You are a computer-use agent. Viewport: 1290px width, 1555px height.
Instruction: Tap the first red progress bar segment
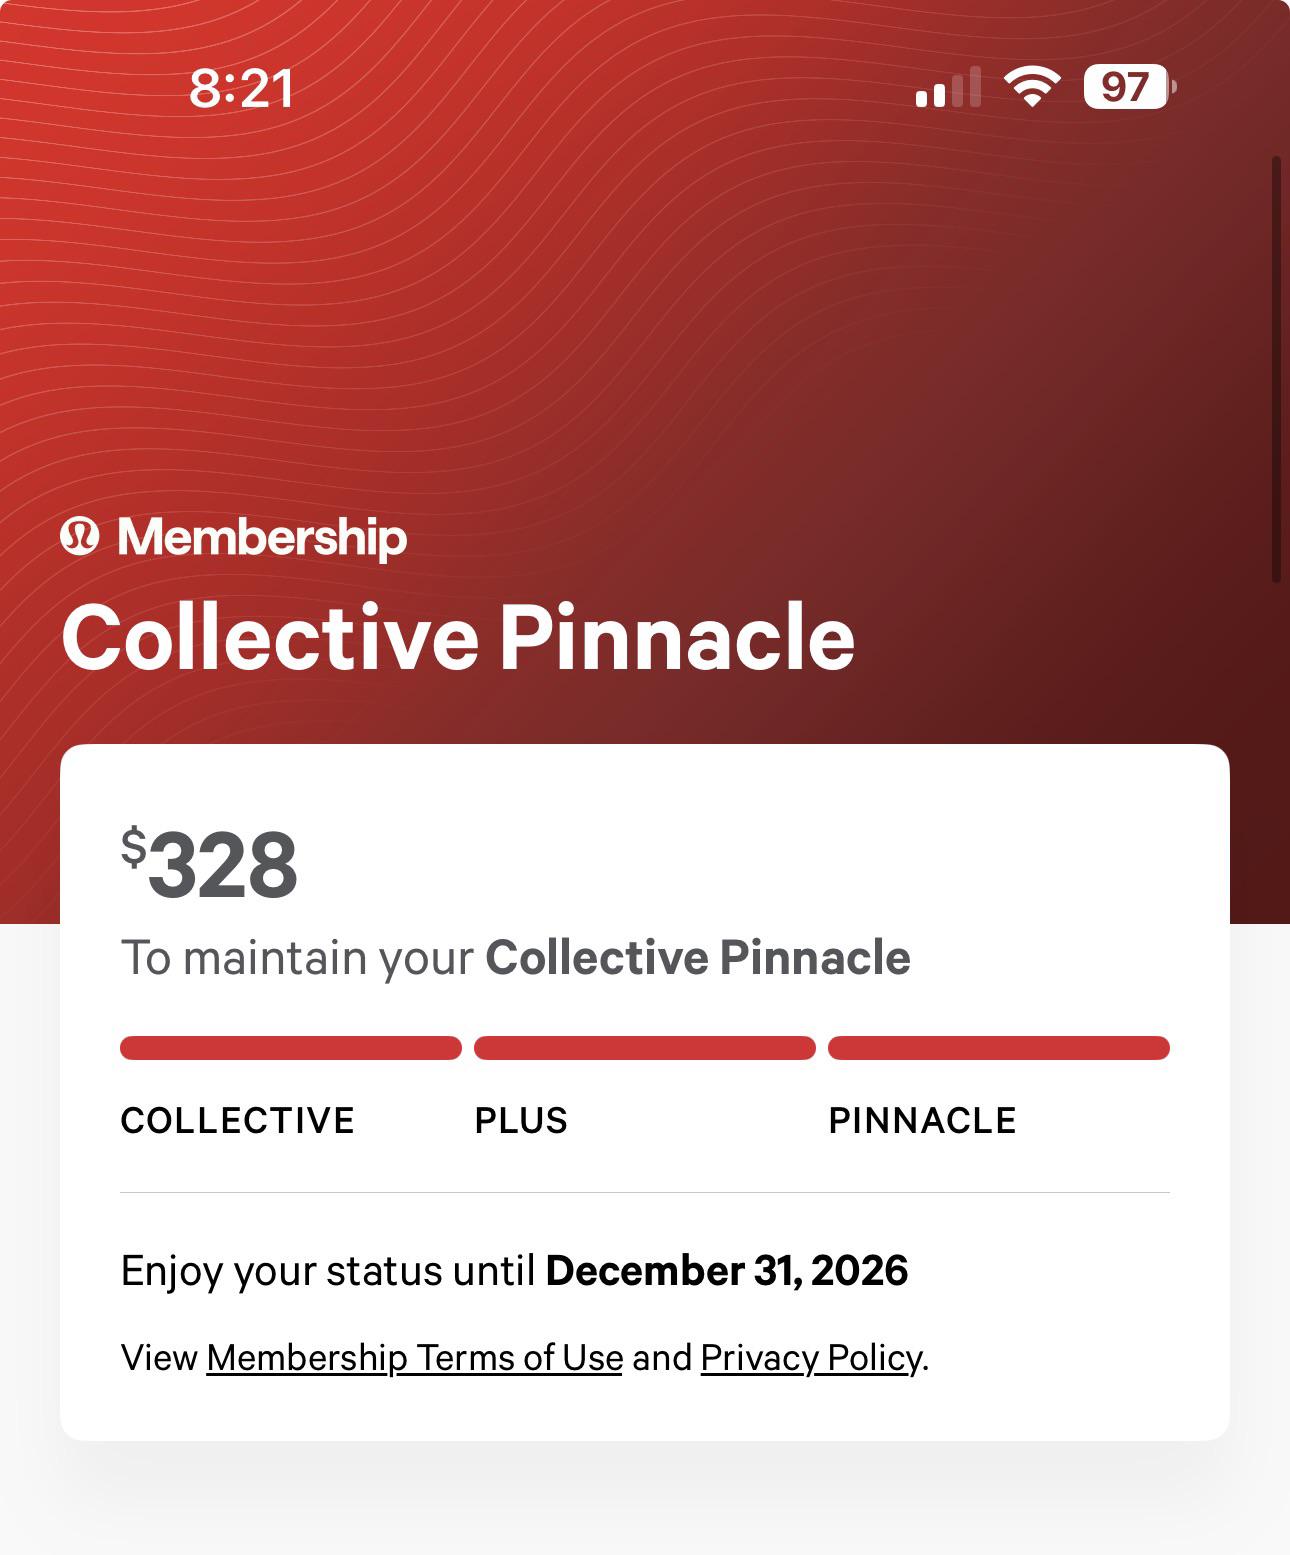[x=290, y=1048]
